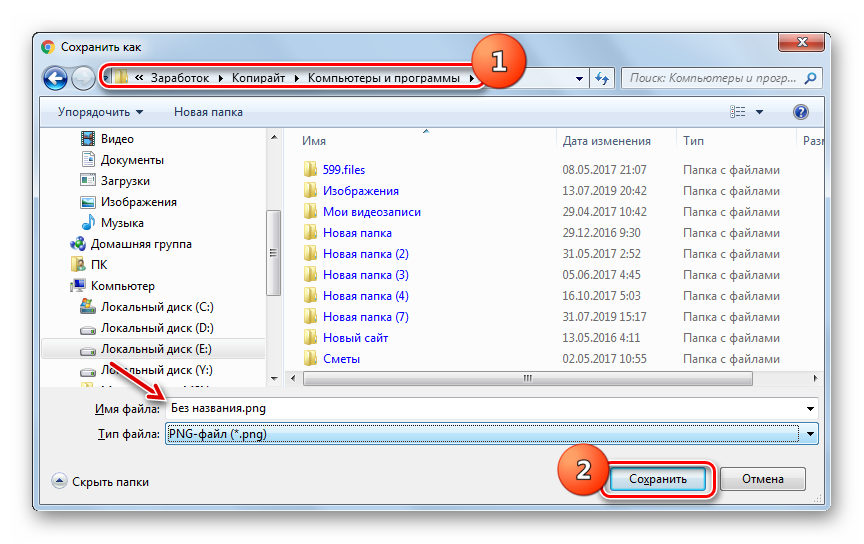
Task: Click the Back navigation arrow button
Action: [56, 78]
